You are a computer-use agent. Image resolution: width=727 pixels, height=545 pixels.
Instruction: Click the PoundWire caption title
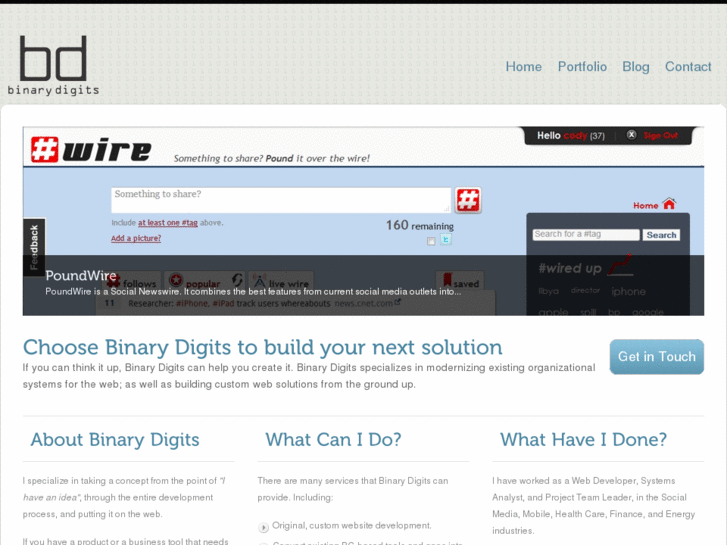(81, 276)
